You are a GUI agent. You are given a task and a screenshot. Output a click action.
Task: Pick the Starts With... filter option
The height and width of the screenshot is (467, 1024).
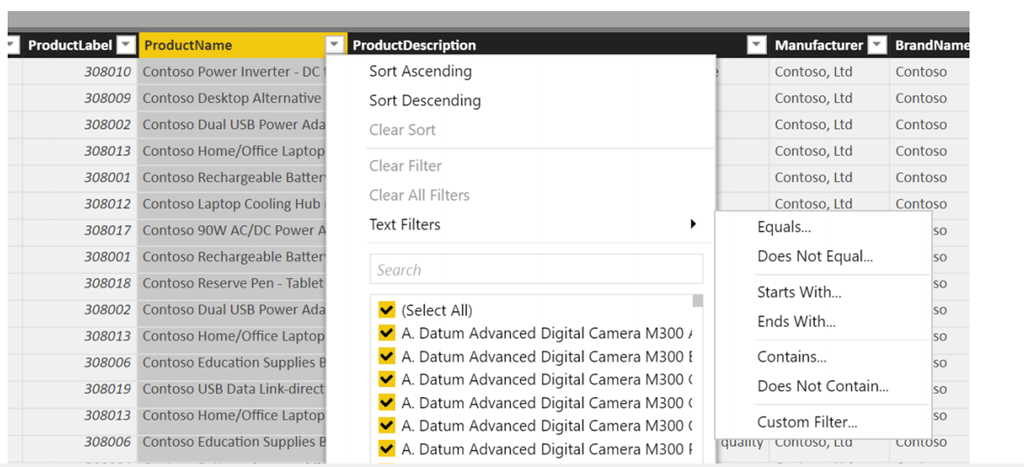pyautogui.click(x=799, y=292)
